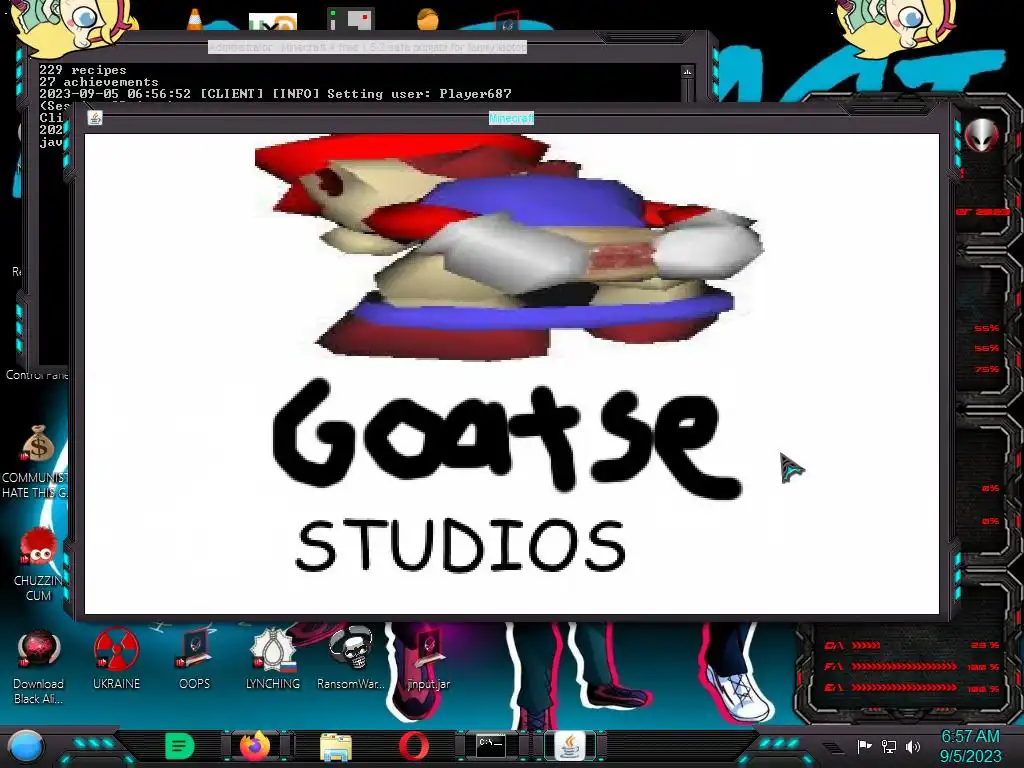Select the money bag COMMUNIST desktop shortcut
Viewport: 1024px width, 768px height.
[x=37, y=462]
